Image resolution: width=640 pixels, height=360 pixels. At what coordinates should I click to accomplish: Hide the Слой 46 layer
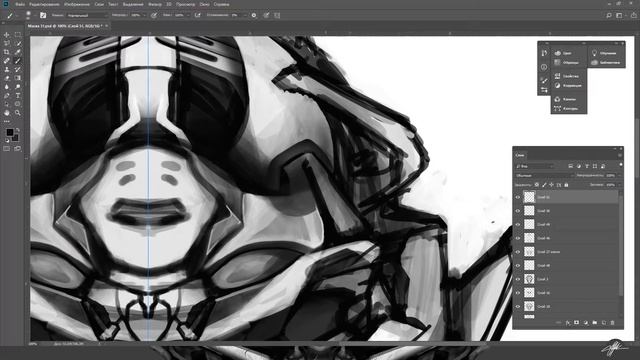click(x=518, y=238)
